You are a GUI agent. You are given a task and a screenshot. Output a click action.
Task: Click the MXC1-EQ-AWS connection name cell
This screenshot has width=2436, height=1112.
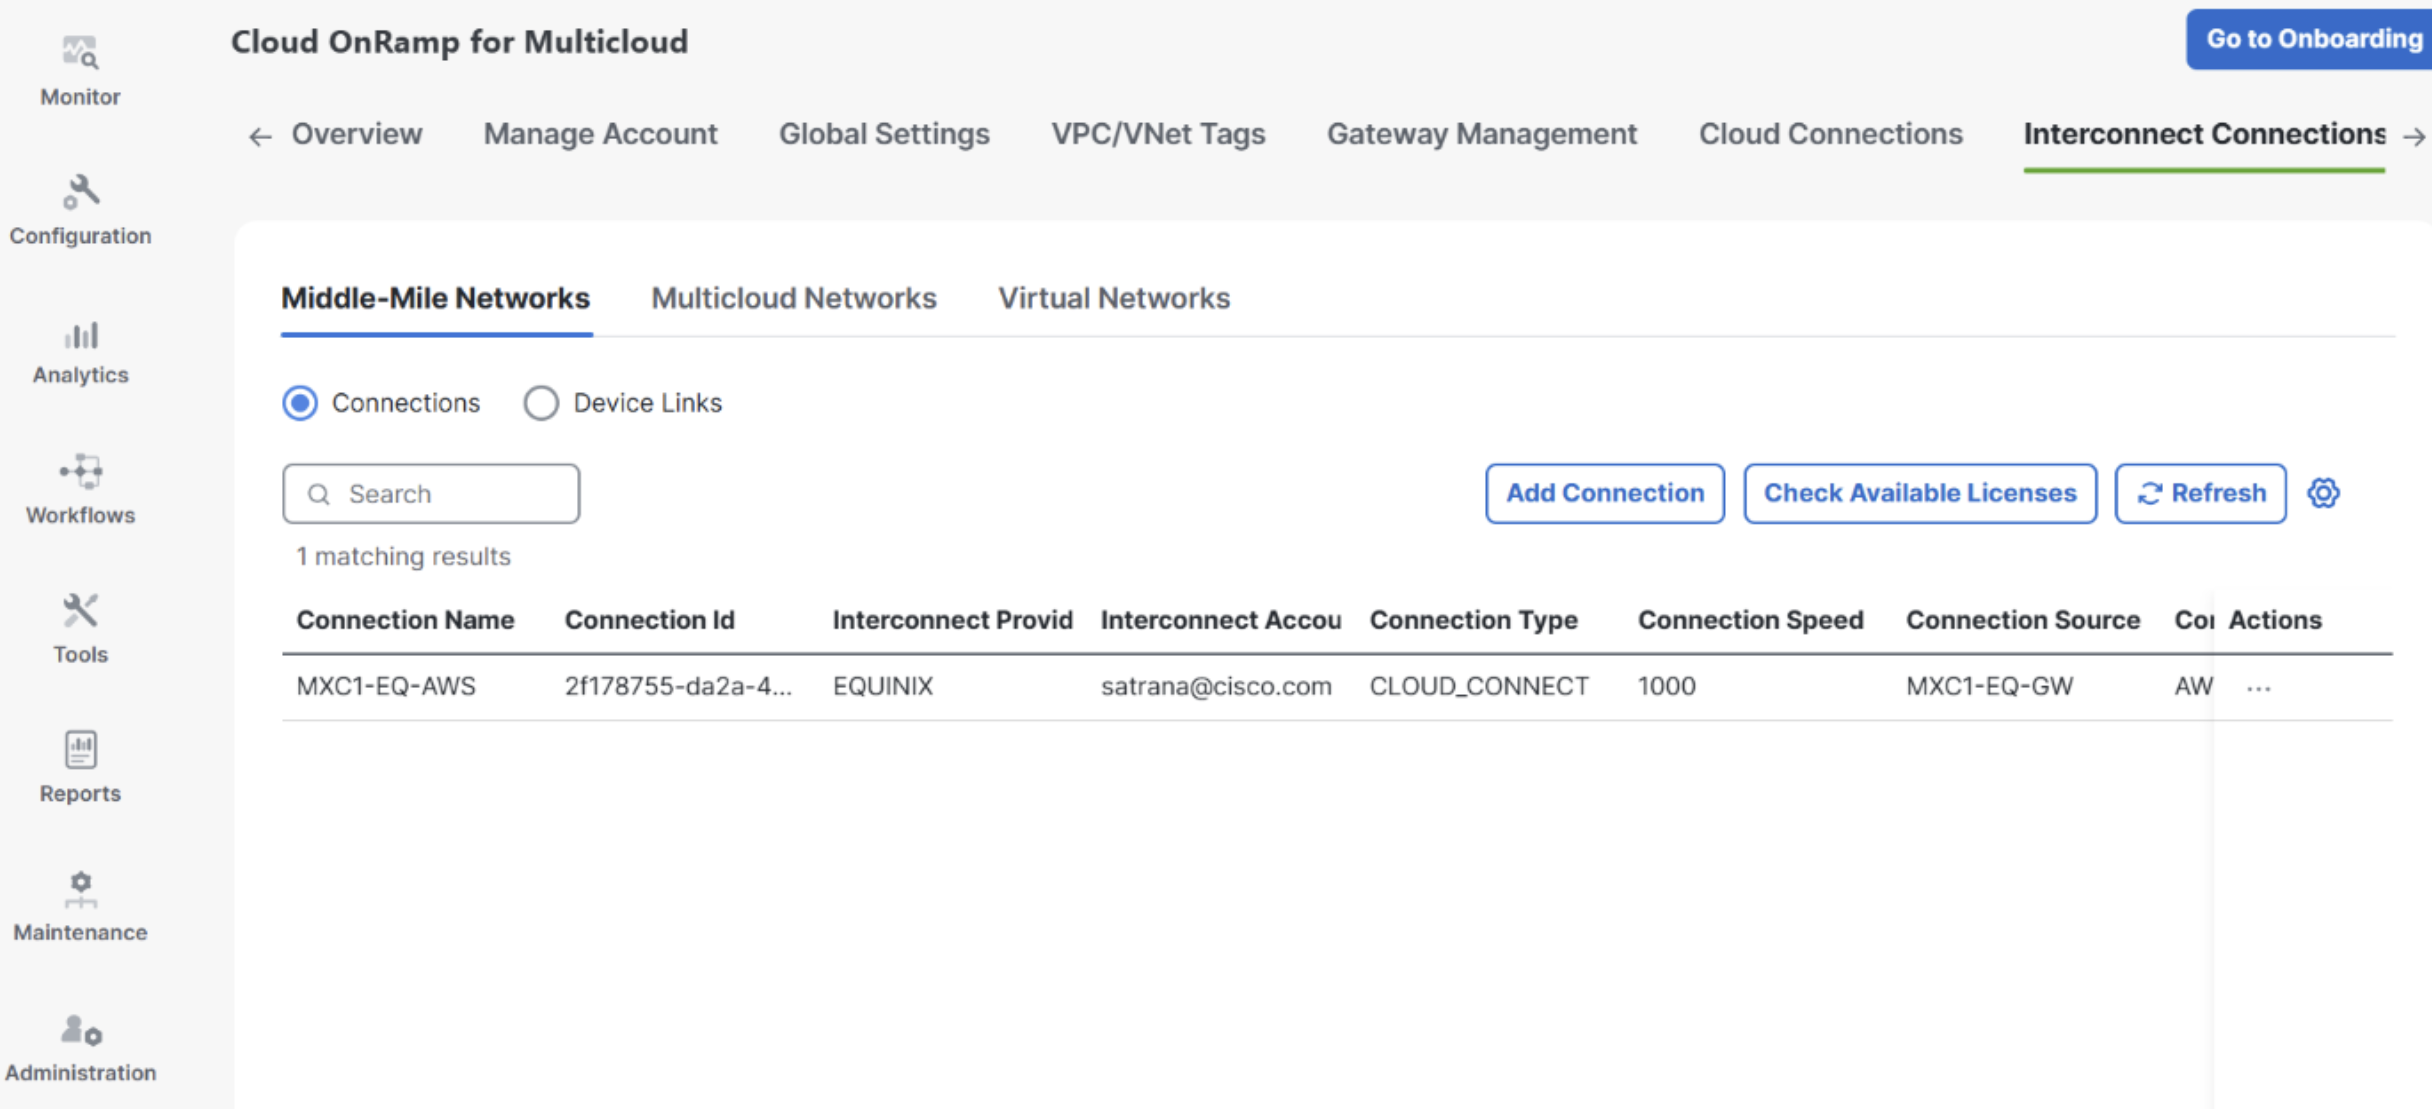pos(387,687)
